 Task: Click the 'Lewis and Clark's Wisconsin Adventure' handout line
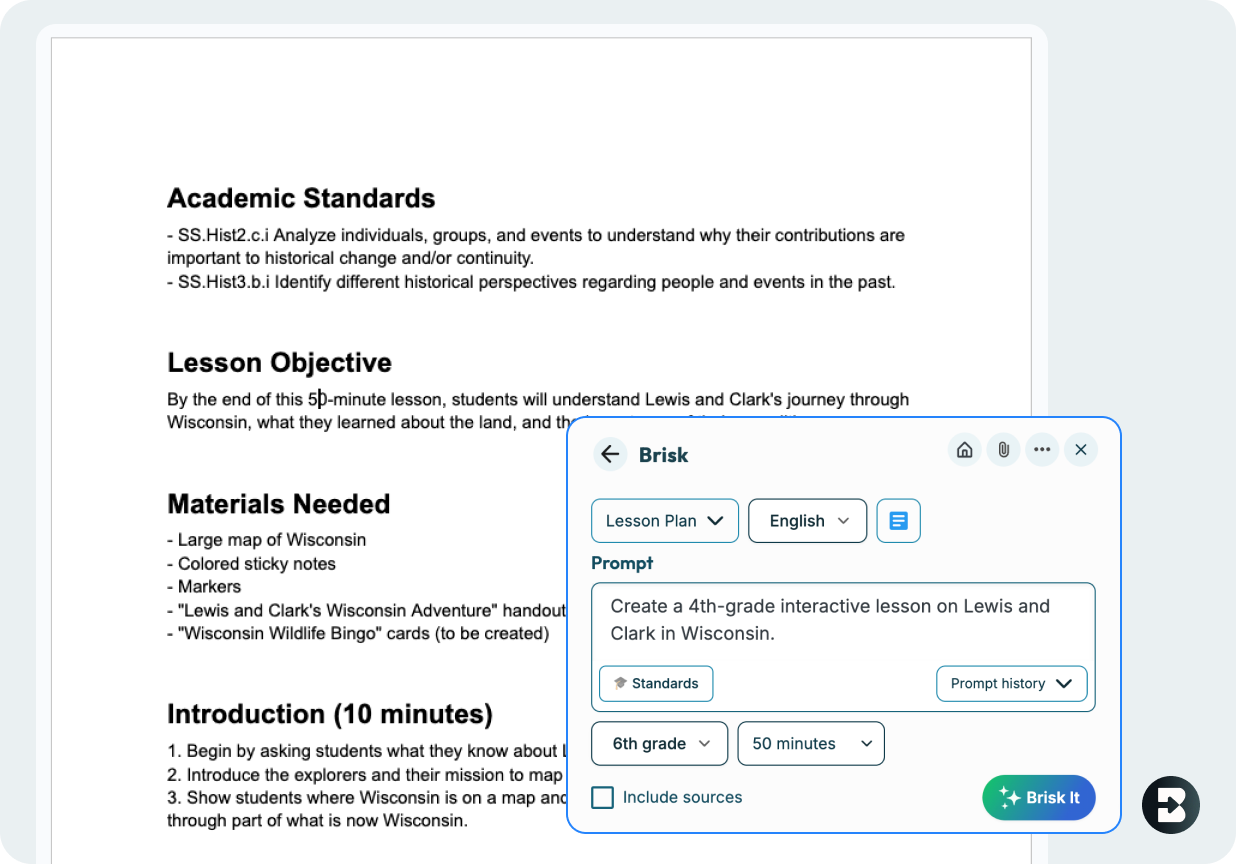pos(366,610)
